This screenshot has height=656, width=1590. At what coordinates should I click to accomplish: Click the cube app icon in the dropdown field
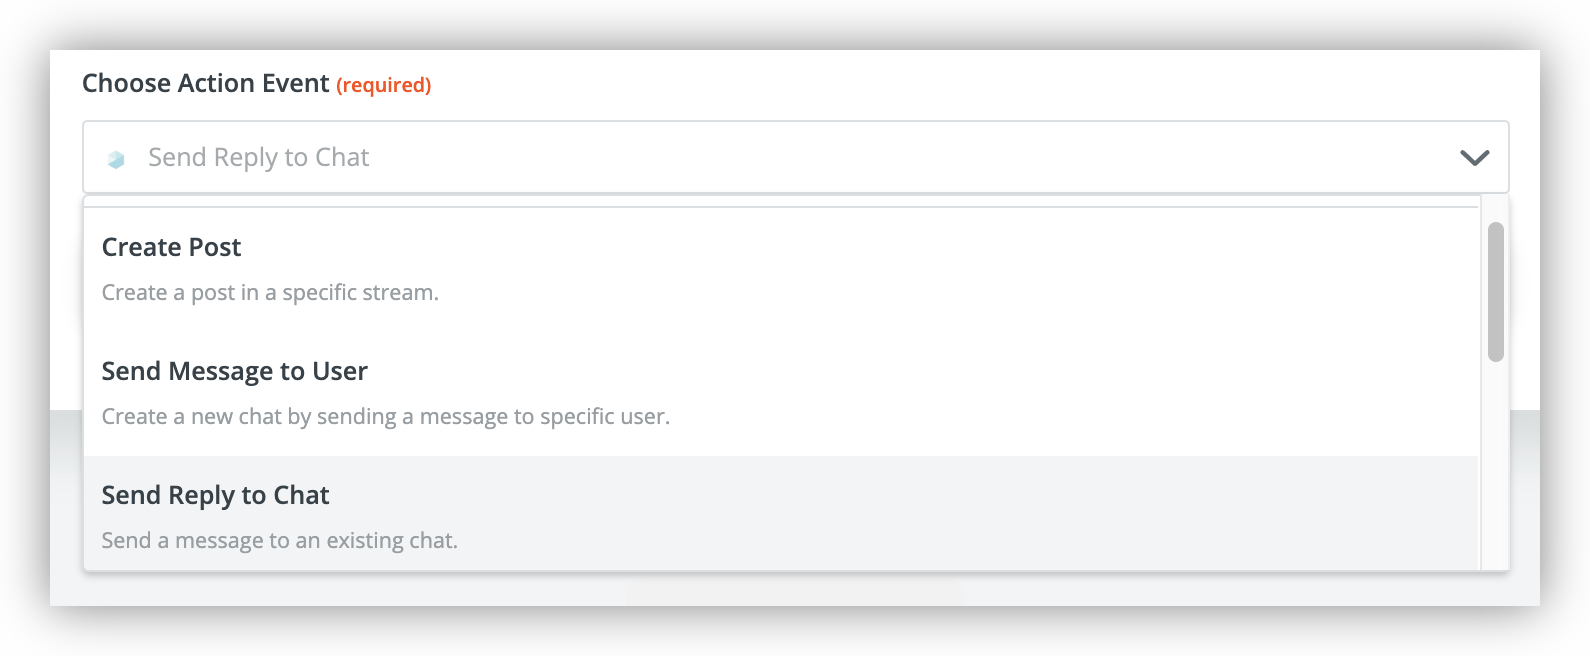(116, 159)
